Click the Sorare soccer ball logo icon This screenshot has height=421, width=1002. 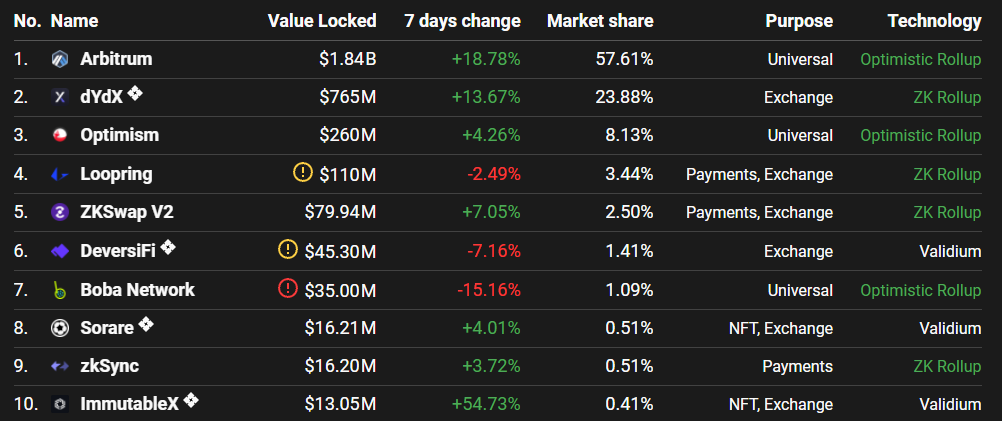pyautogui.click(x=60, y=328)
